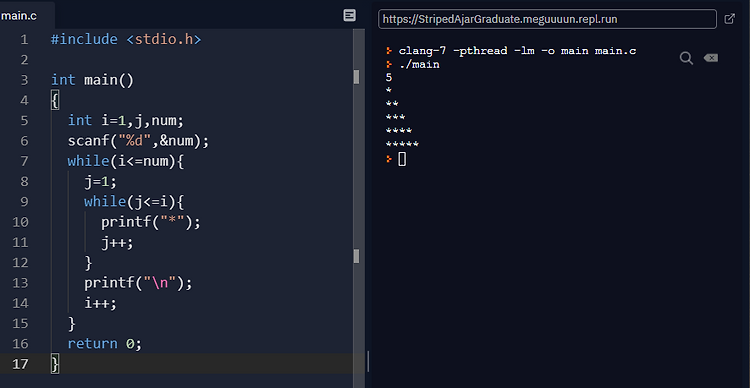
Task: Click the 'clang-7 -pthread' compile command line
Action: (x=518, y=51)
